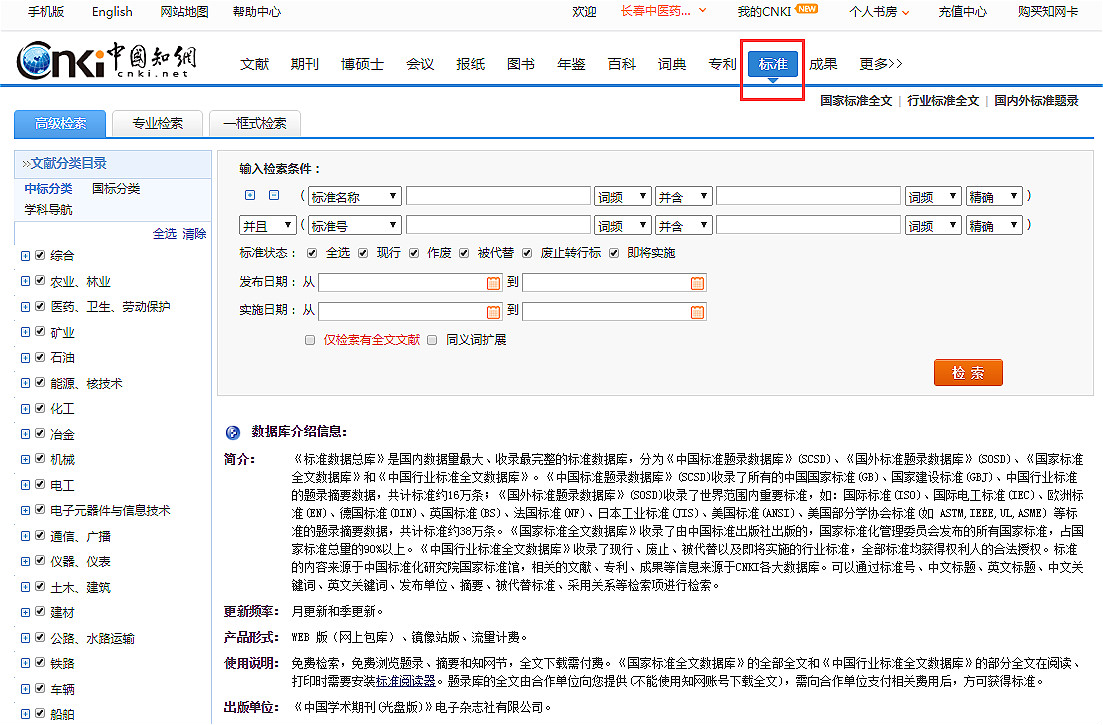Uncheck the 铁路 category checkbox
The width and height of the screenshot is (1103, 725).
click(40, 662)
